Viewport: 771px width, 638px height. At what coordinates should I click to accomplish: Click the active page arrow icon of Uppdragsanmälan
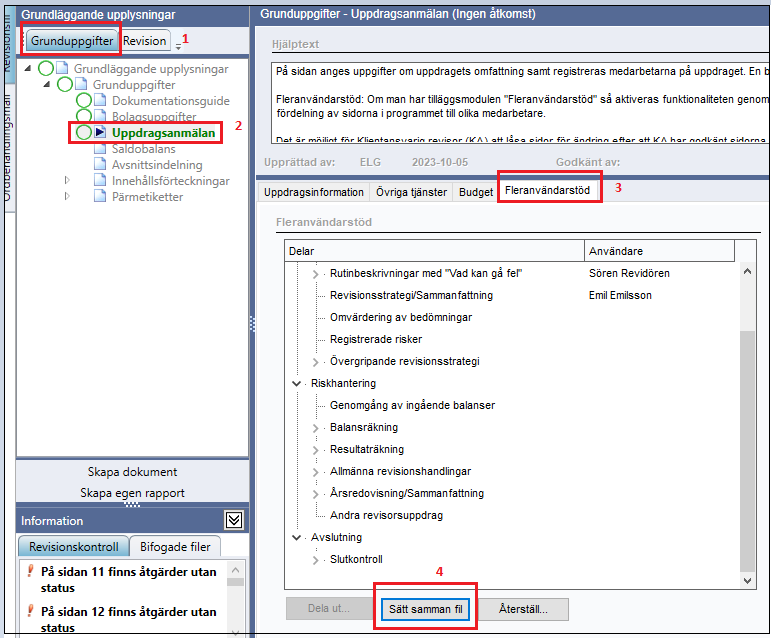100,132
